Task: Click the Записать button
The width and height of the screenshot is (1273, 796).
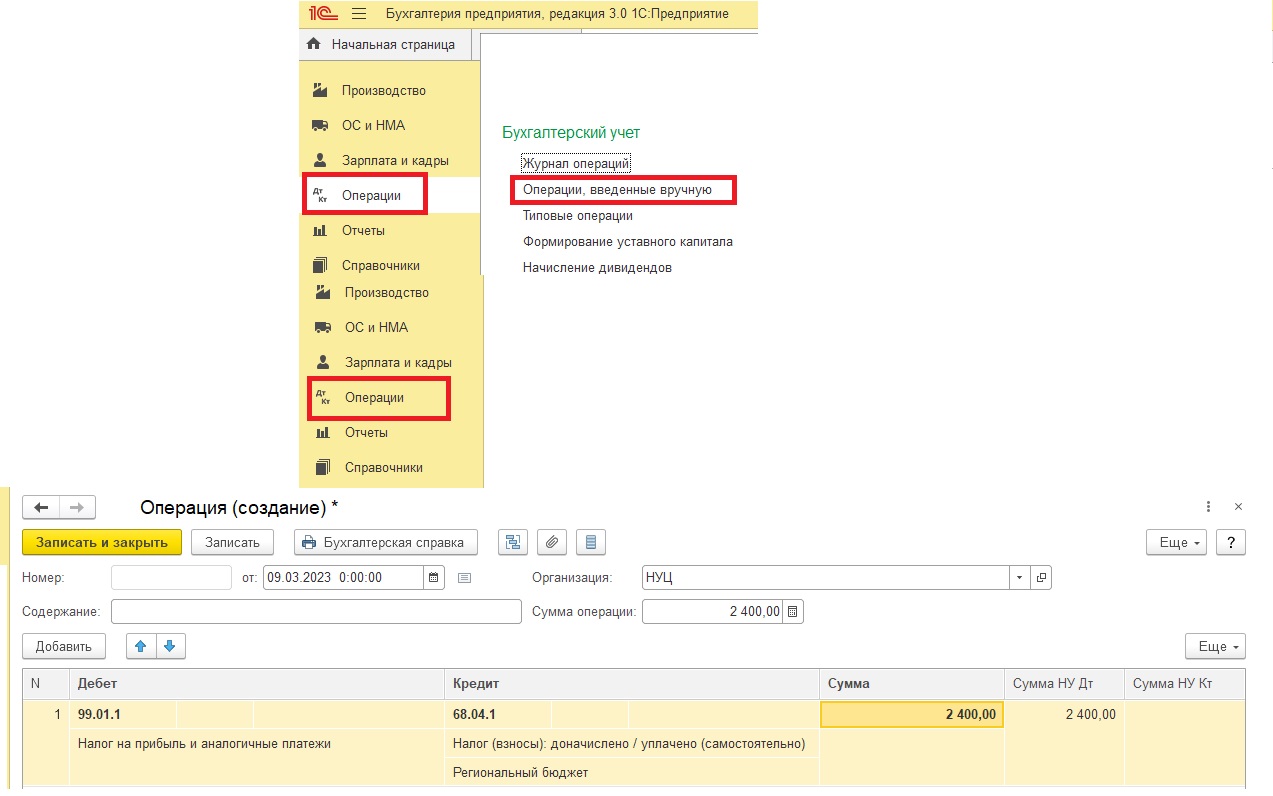Action: point(232,542)
